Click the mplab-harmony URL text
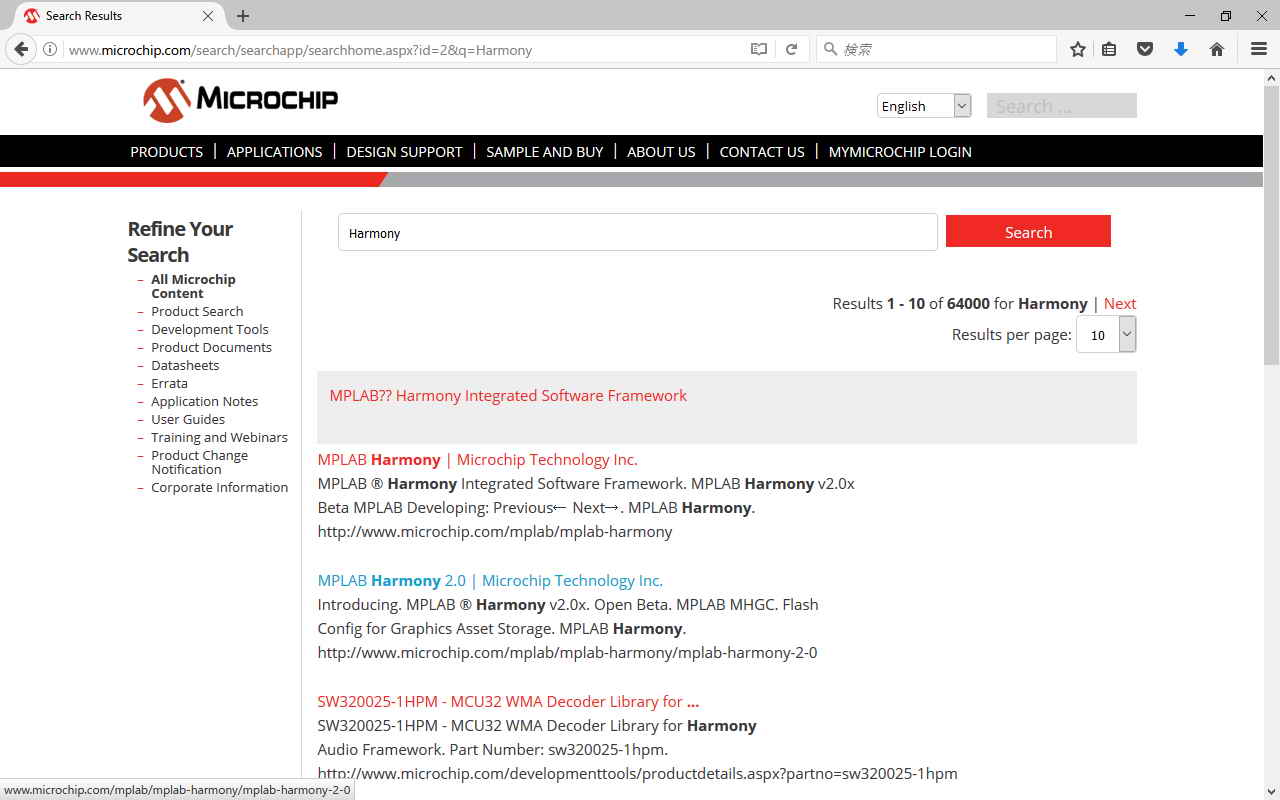 (x=495, y=531)
